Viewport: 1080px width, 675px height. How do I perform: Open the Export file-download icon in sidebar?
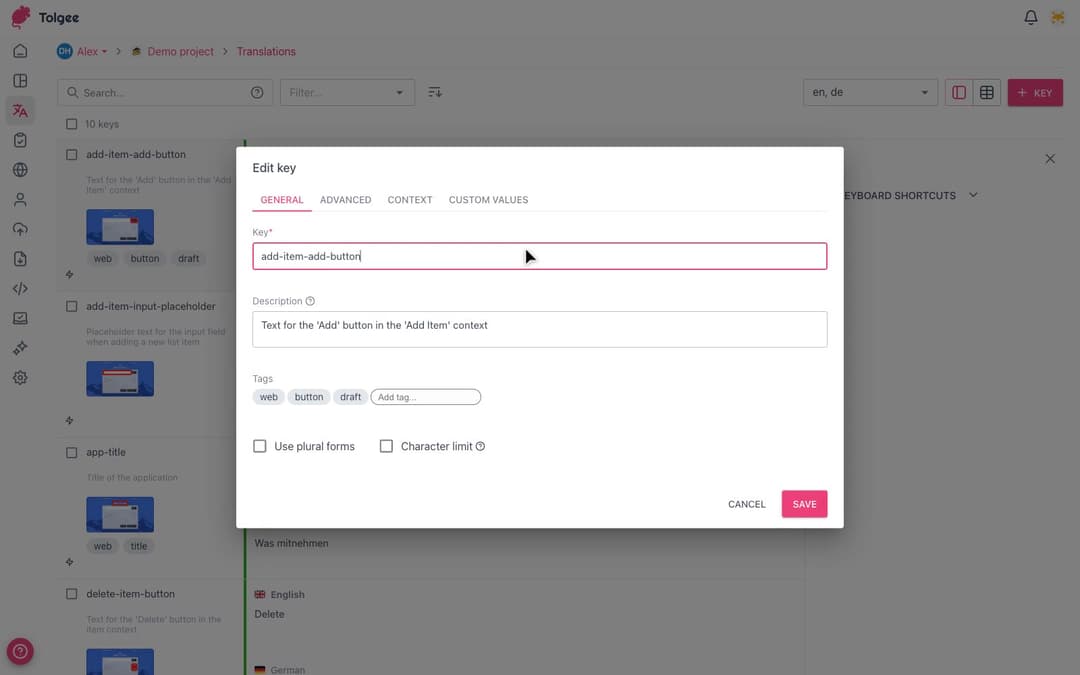click(x=20, y=259)
